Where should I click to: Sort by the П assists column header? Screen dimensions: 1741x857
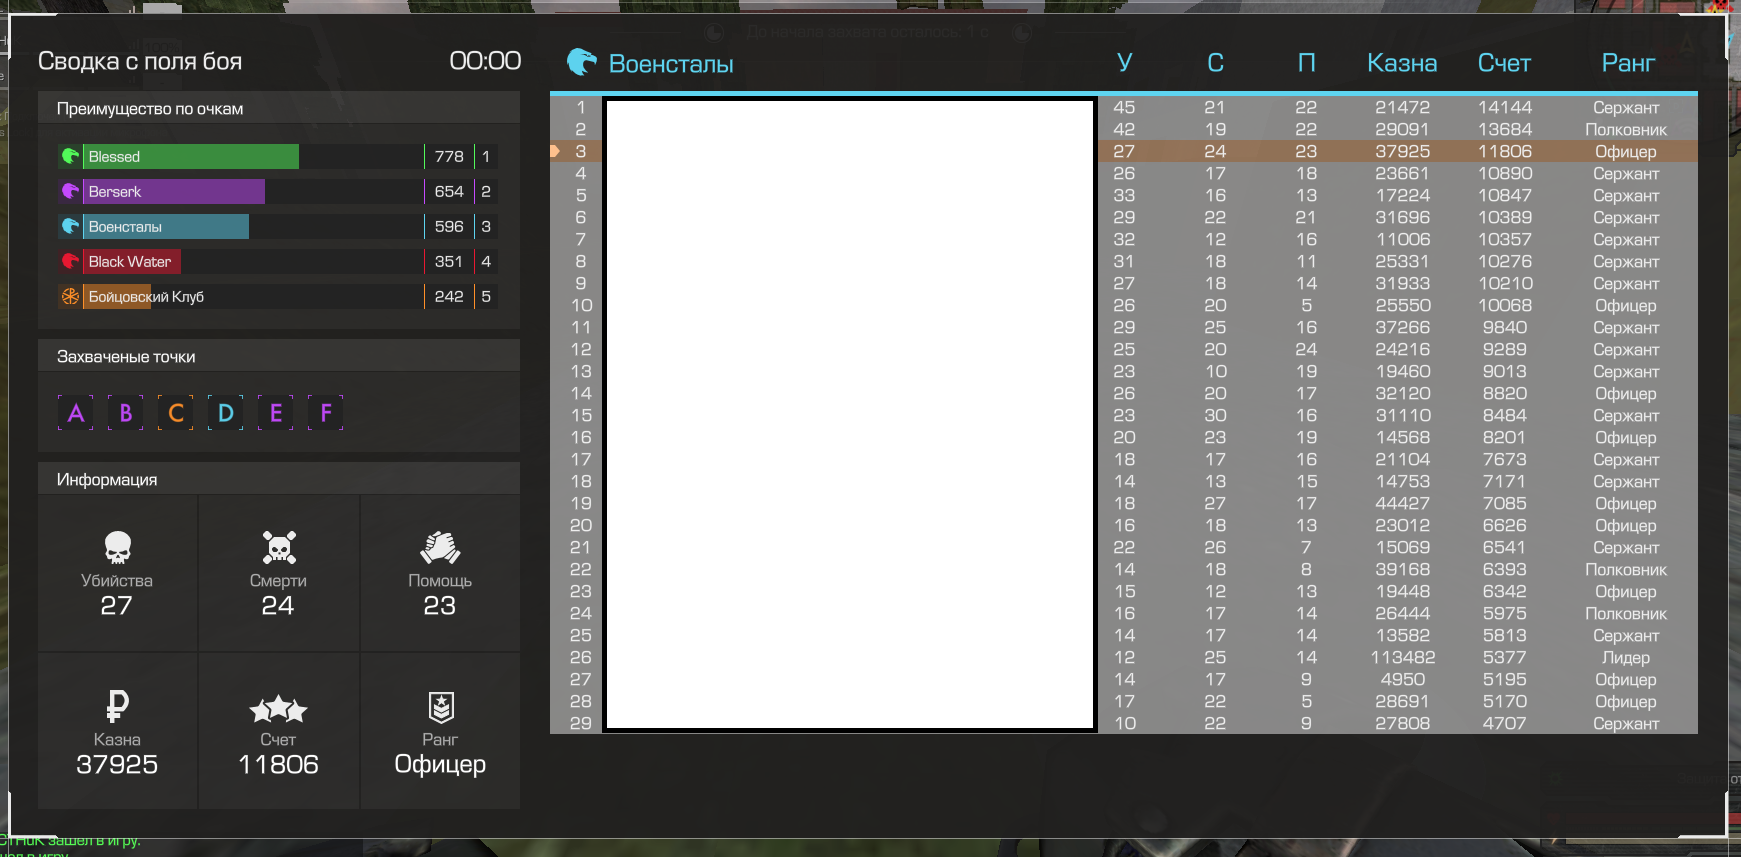point(1306,63)
